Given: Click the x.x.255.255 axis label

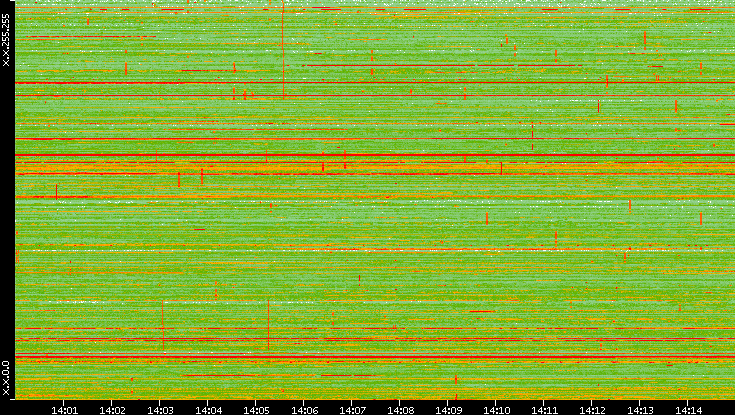Looking at the screenshot, I should pyautogui.click(x=6, y=40).
